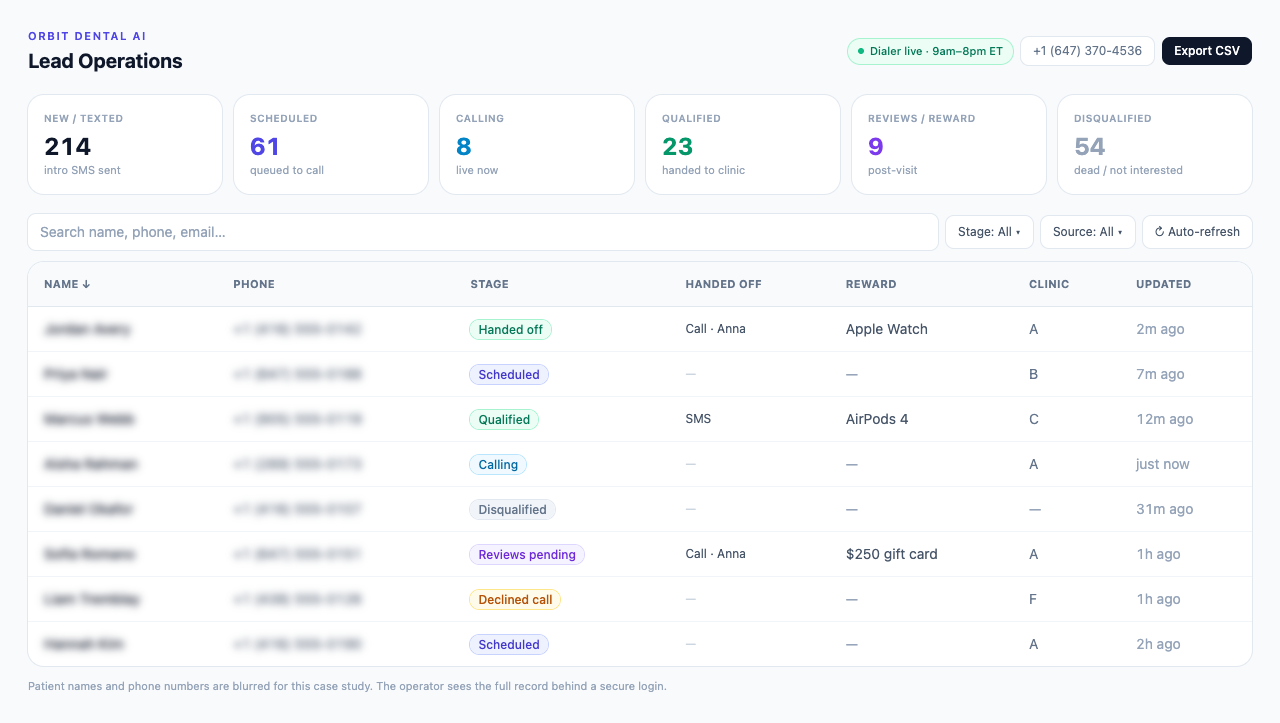This screenshot has height=723, width=1280.
Task: Click the 12m ago updated cell
Action: [x=1165, y=419]
